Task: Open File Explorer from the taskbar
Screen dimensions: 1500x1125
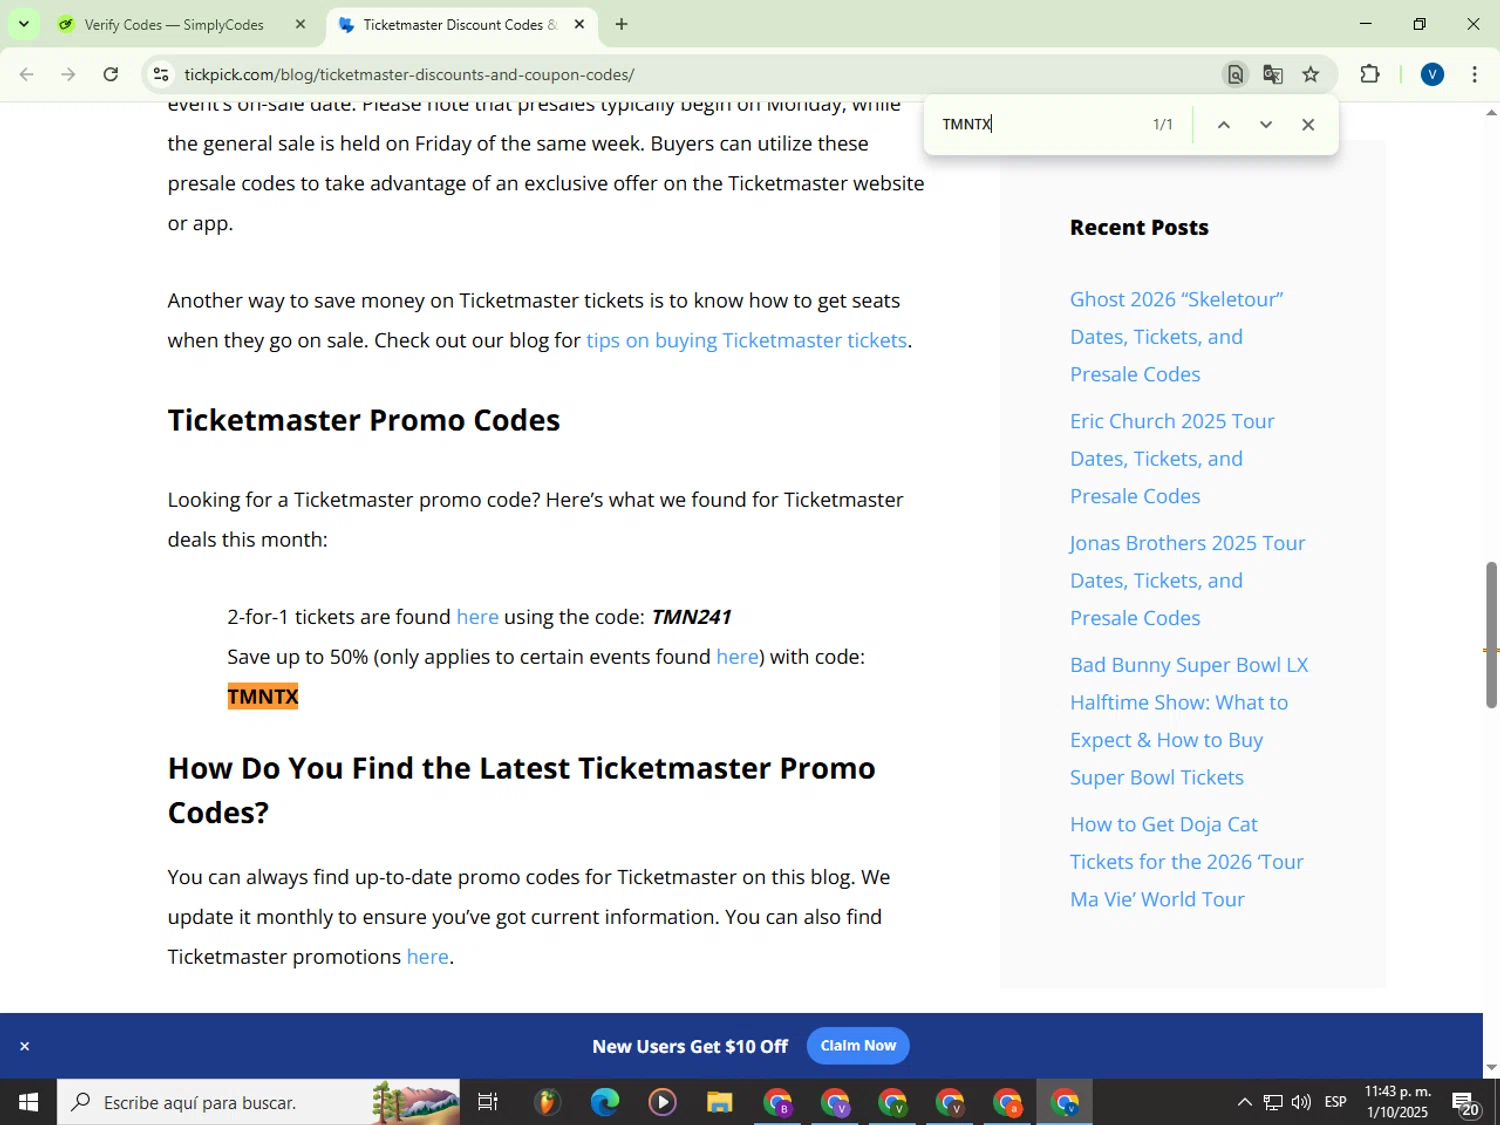Action: coord(720,1102)
